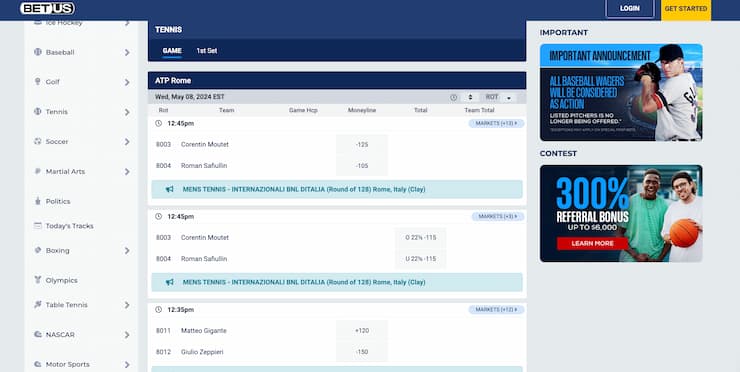The image size is (740, 372).
Task: Click the GET STARTED button
Action: [686, 9]
